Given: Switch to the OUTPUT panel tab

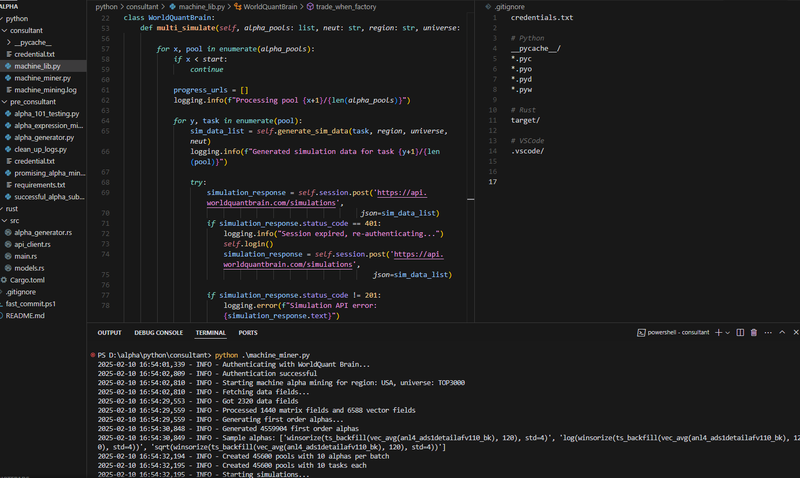Looking at the screenshot, I should click(109, 333).
